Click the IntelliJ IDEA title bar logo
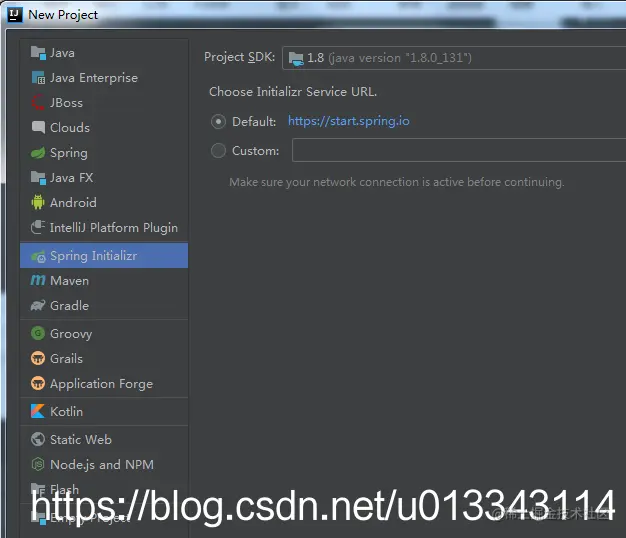626x538 pixels. (x=14, y=15)
